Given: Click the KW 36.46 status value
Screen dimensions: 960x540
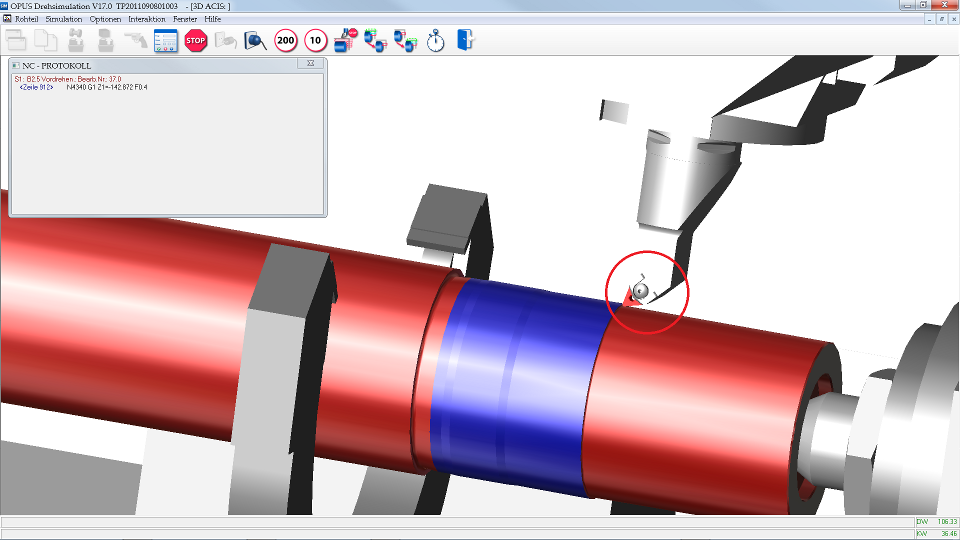Looking at the screenshot, I should point(937,534).
